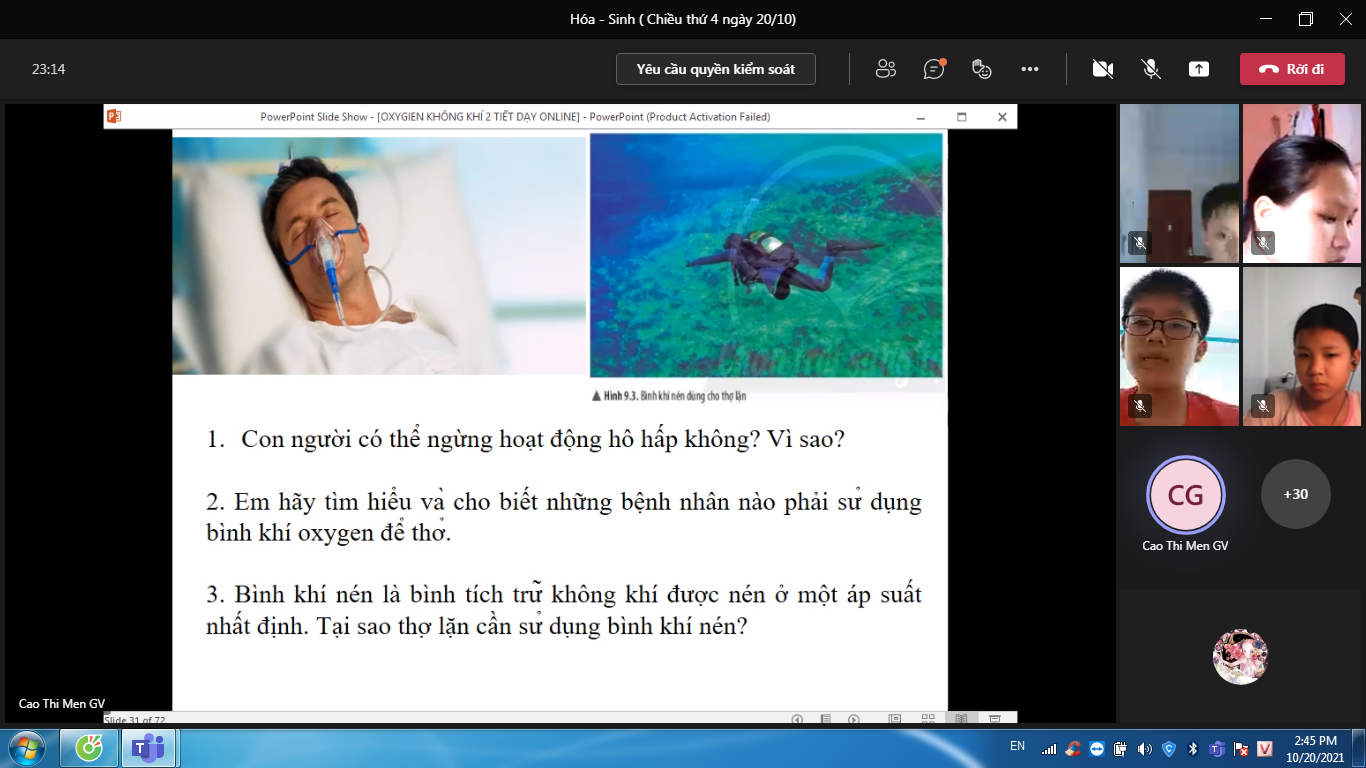The height and width of the screenshot is (768, 1366).
Task: Click the red V tray icon
Action: coord(1265,749)
